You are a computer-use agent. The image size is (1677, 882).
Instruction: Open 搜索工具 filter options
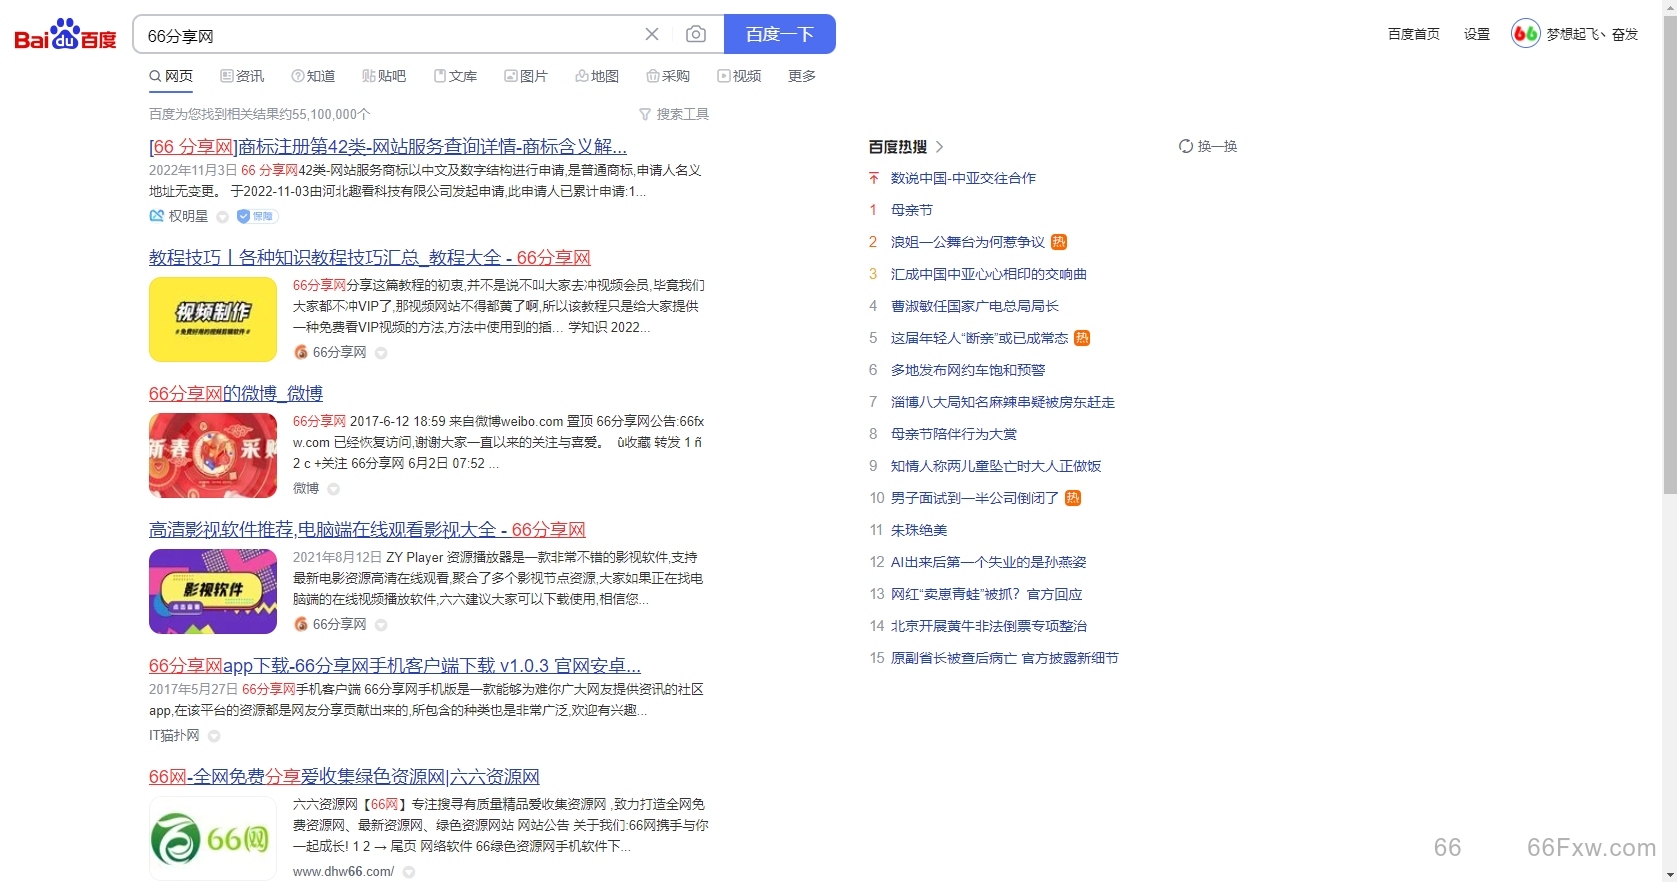pyautogui.click(x=674, y=114)
